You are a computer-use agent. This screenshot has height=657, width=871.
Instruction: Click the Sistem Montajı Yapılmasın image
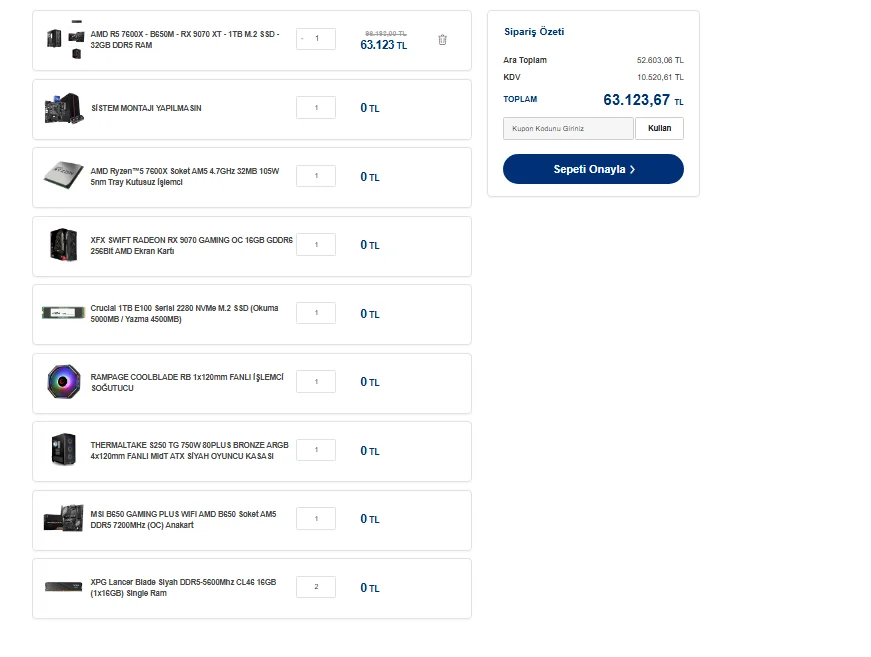pos(63,108)
